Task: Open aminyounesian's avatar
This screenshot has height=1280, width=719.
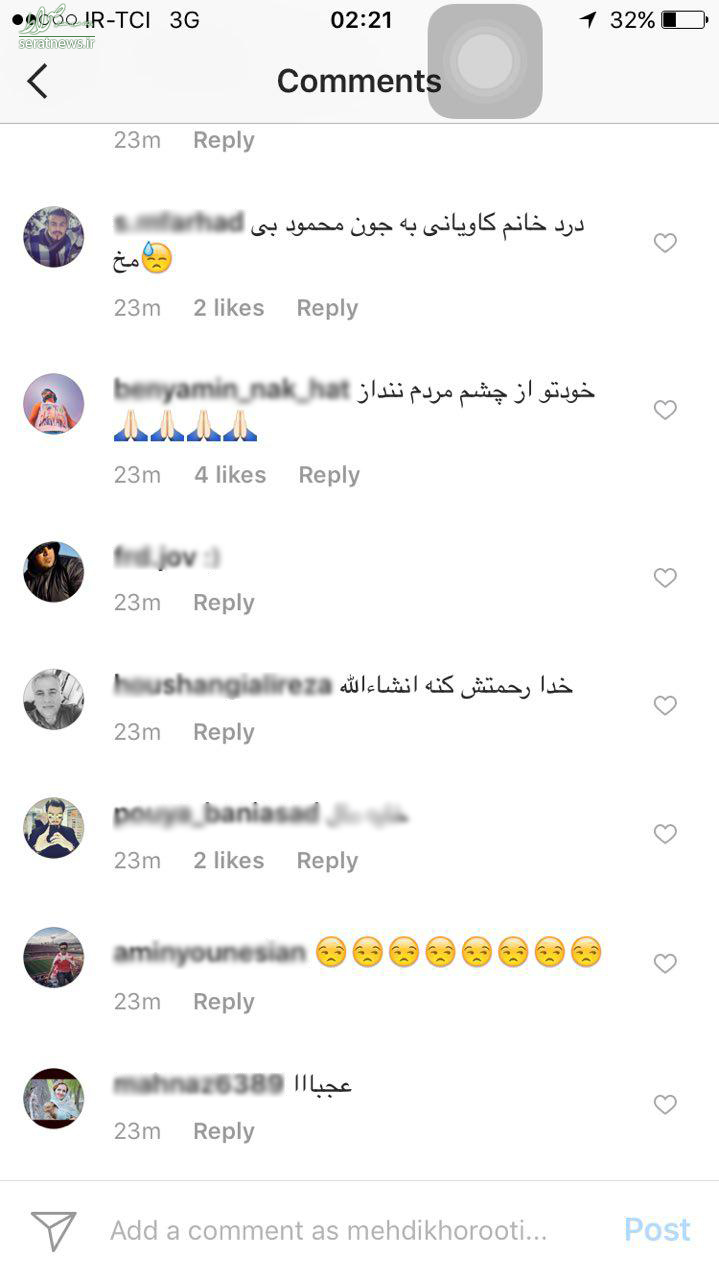Action: coord(54,957)
